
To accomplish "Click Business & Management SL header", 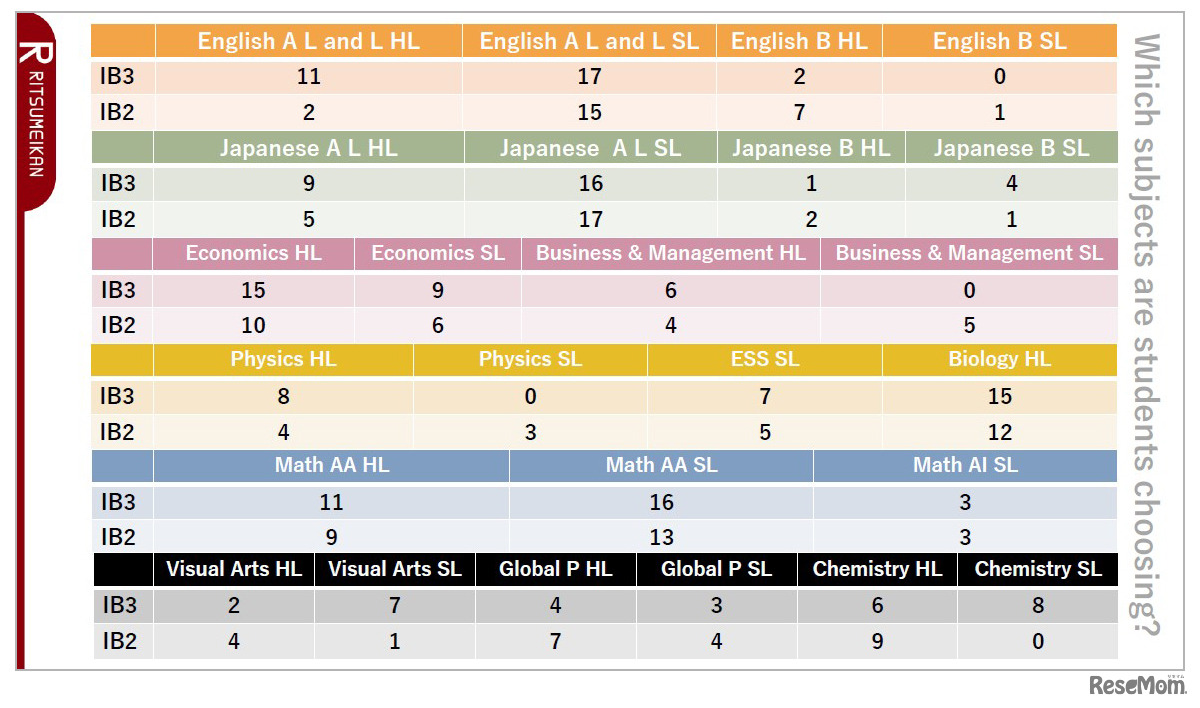I will click(x=969, y=253).
